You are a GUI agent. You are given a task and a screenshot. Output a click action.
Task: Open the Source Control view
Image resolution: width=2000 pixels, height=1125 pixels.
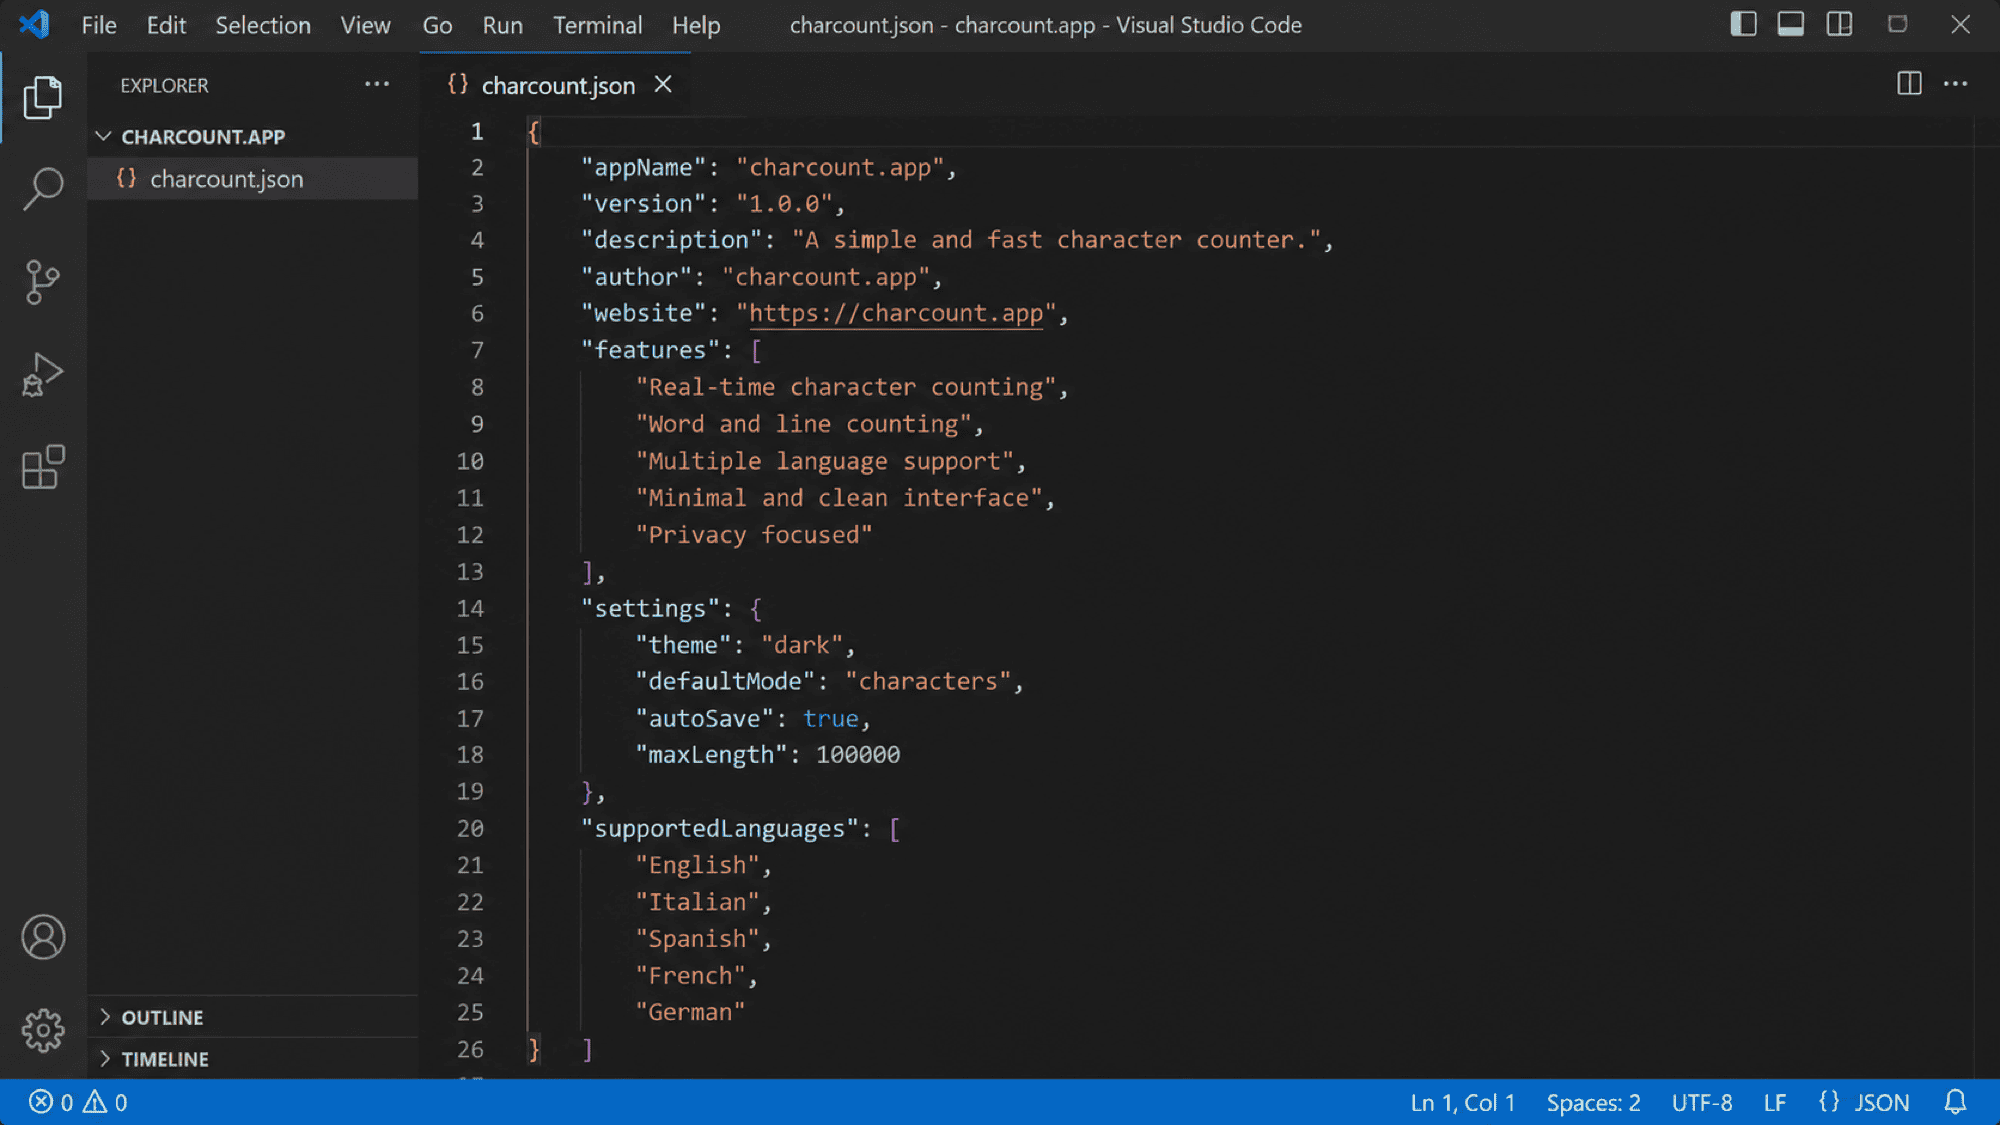pos(43,282)
